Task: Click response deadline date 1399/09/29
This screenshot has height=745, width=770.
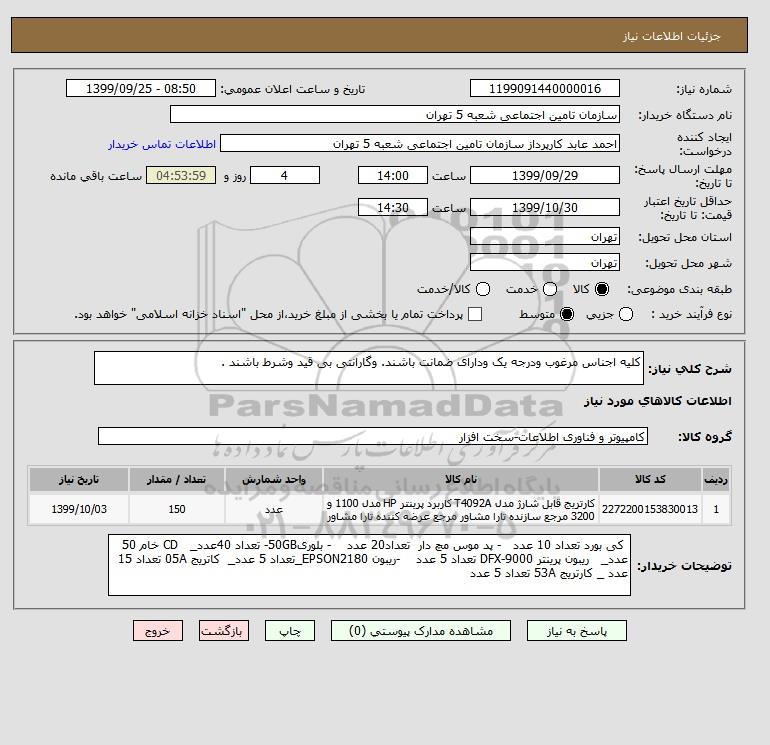Action: 545,175
